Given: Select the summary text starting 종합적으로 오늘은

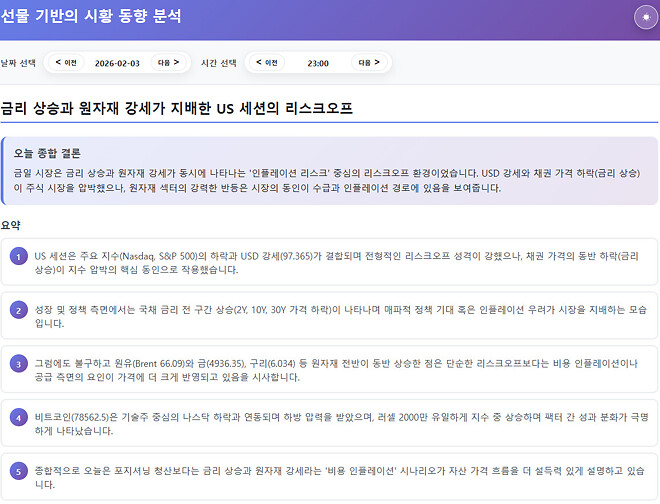Looking at the screenshot, I should click(x=340, y=477).
